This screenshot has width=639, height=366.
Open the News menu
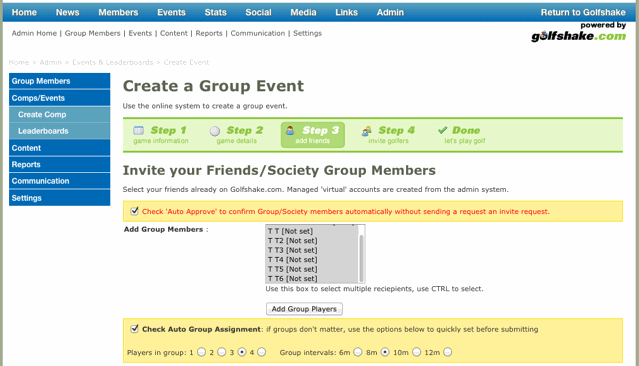[x=68, y=12]
